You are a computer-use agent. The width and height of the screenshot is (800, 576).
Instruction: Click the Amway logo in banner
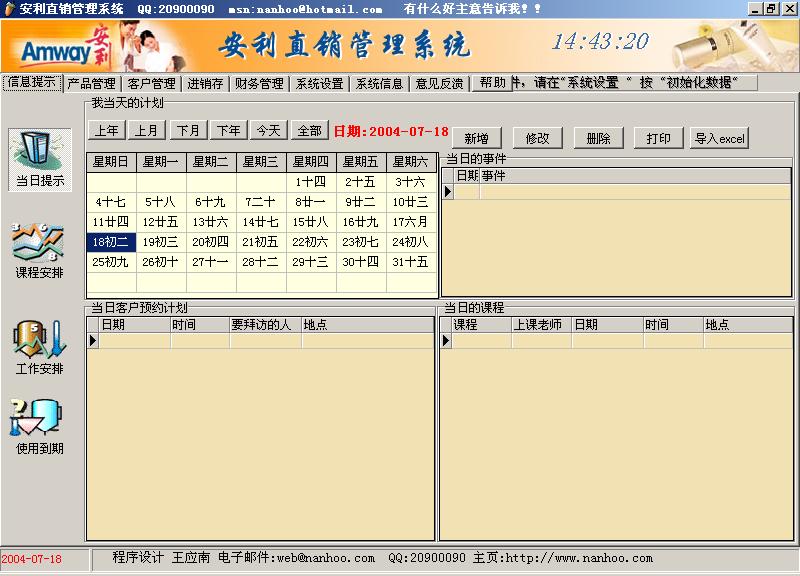click(x=65, y=48)
